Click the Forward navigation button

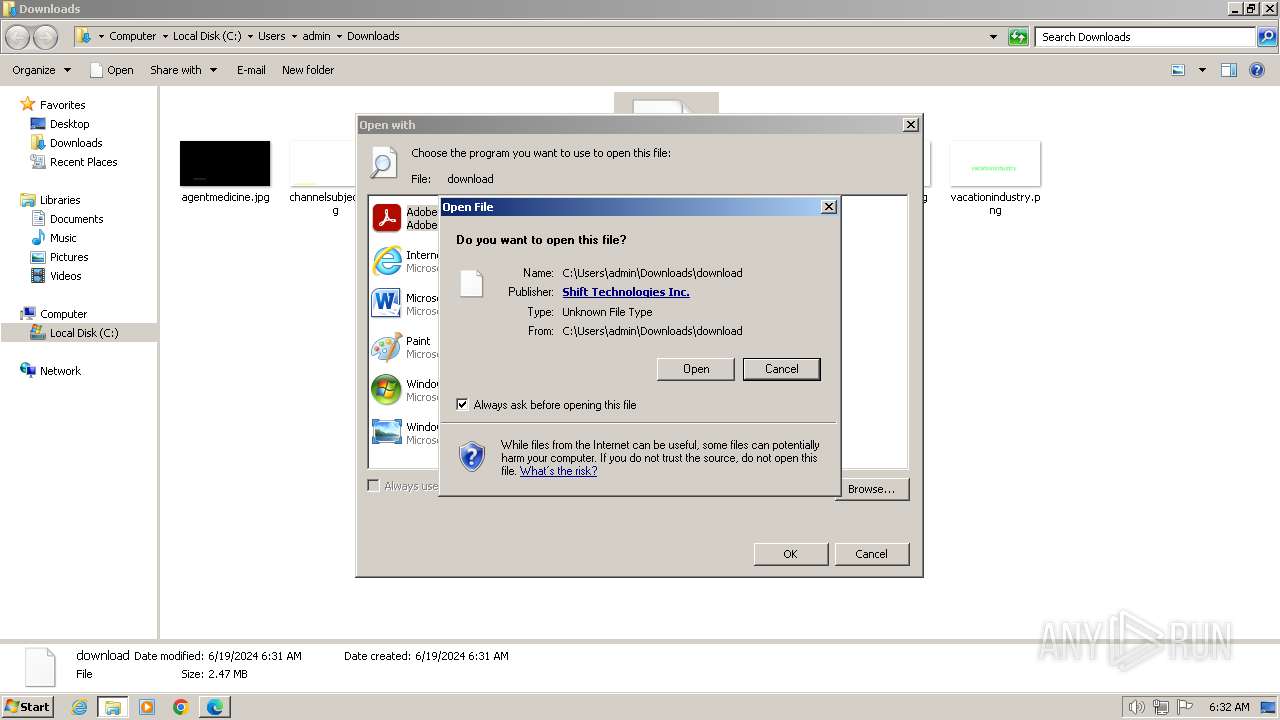(x=45, y=37)
